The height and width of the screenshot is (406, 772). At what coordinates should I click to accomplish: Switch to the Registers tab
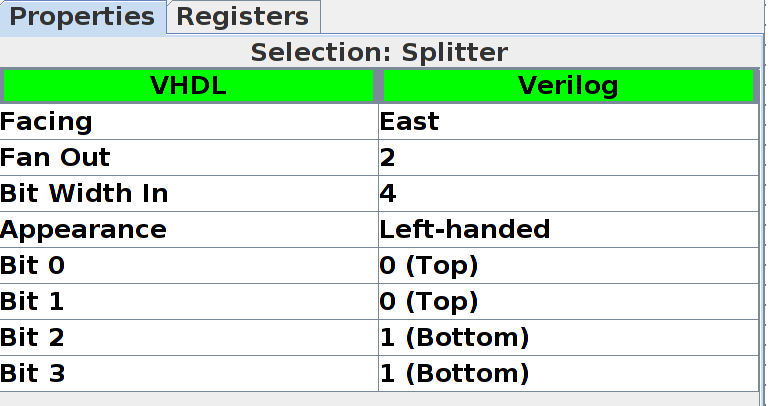[243, 17]
